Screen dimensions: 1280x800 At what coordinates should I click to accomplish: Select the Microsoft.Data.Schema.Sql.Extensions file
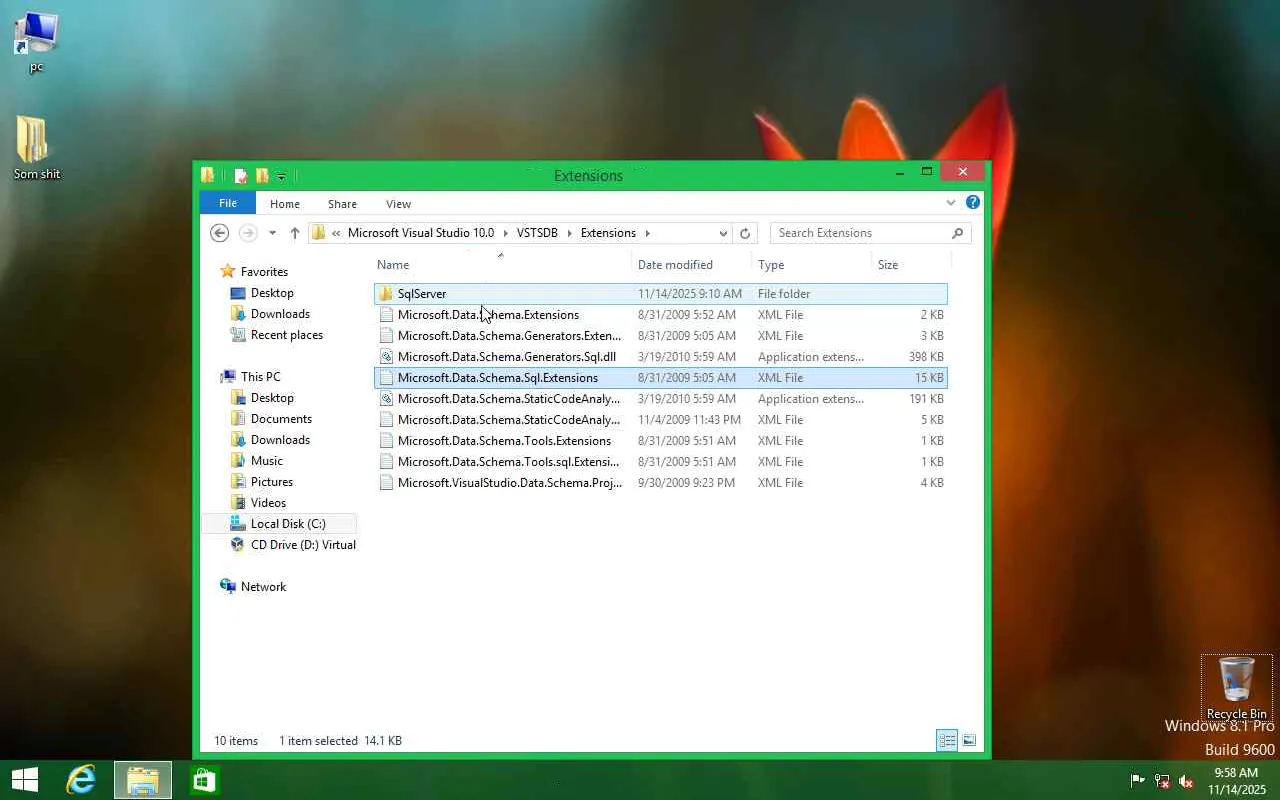(x=660, y=378)
